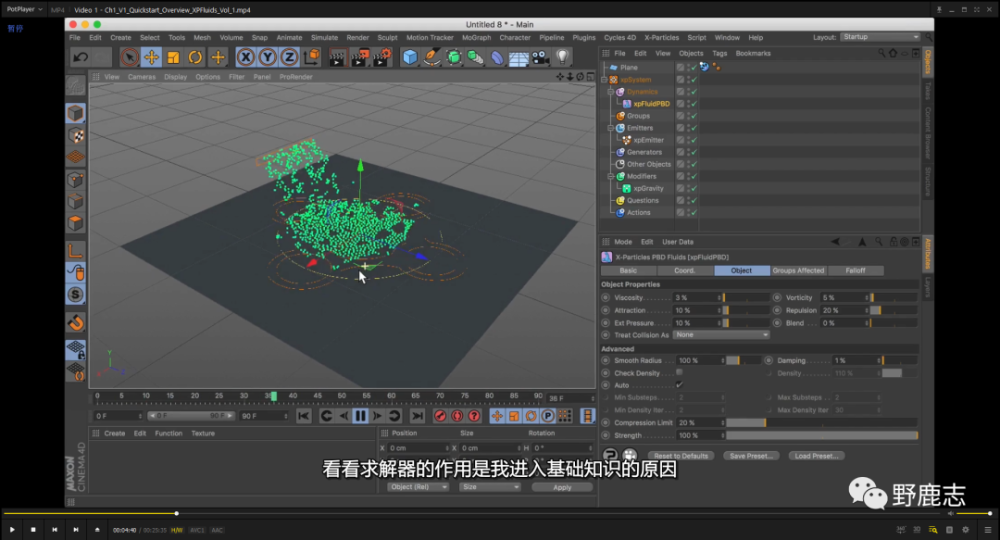Viewport: 1000px width, 540px height.
Task: Click the coordinate system icon
Action: coord(312,57)
